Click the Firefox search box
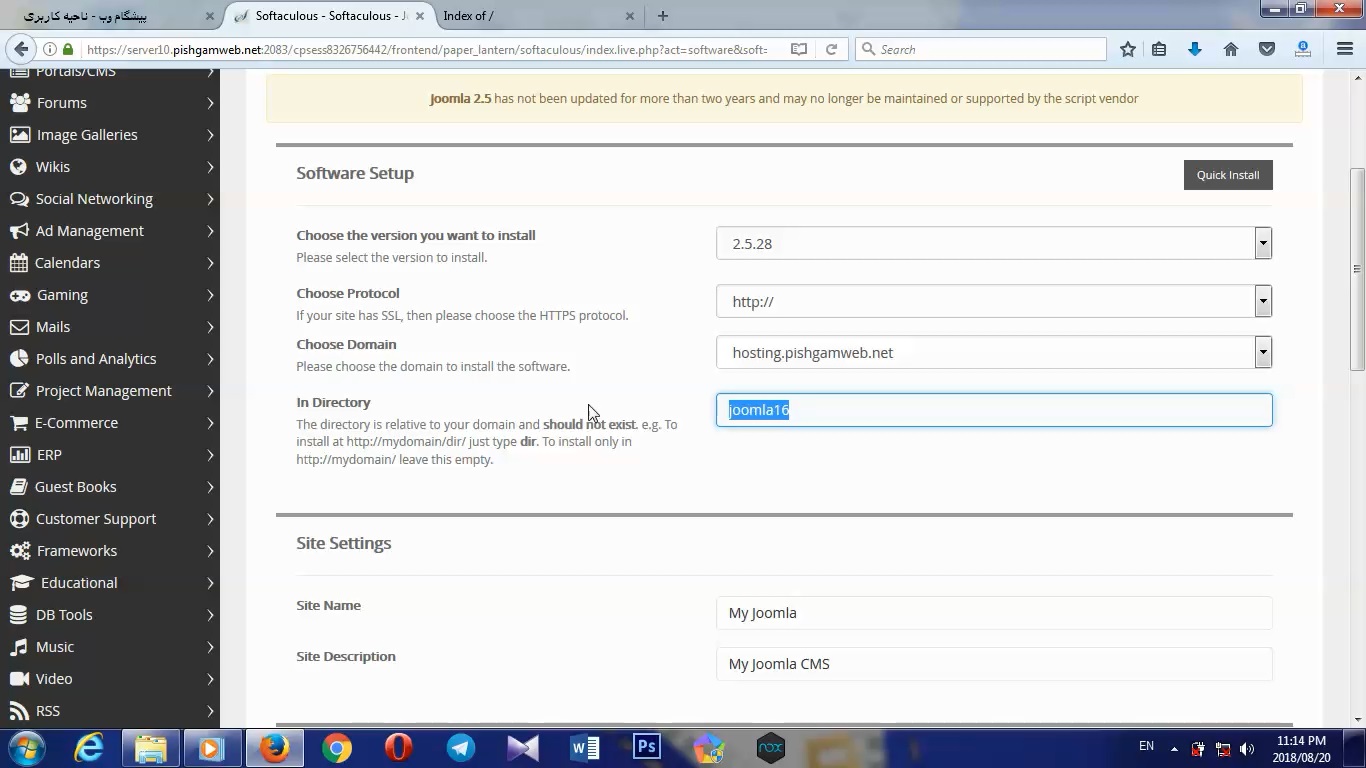The height and width of the screenshot is (768, 1366). (981, 49)
